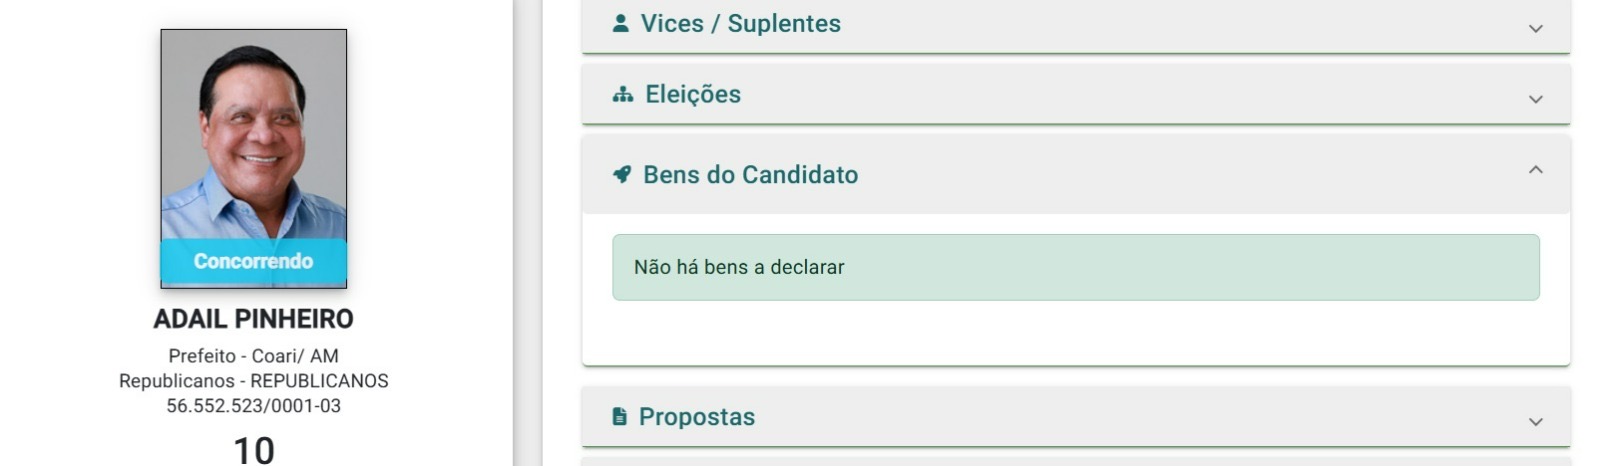Click the candidate photo thumbnail
This screenshot has height=466, width=1600.
click(x=254, y=158)
